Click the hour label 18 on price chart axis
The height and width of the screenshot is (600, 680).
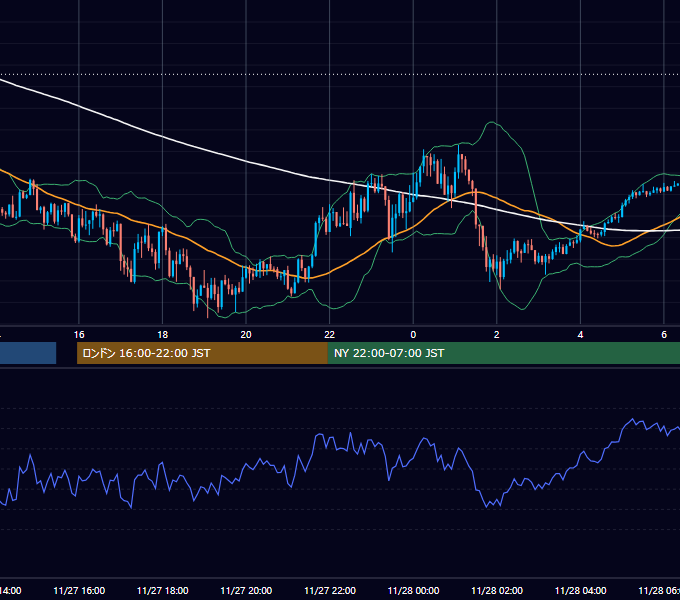162,335
